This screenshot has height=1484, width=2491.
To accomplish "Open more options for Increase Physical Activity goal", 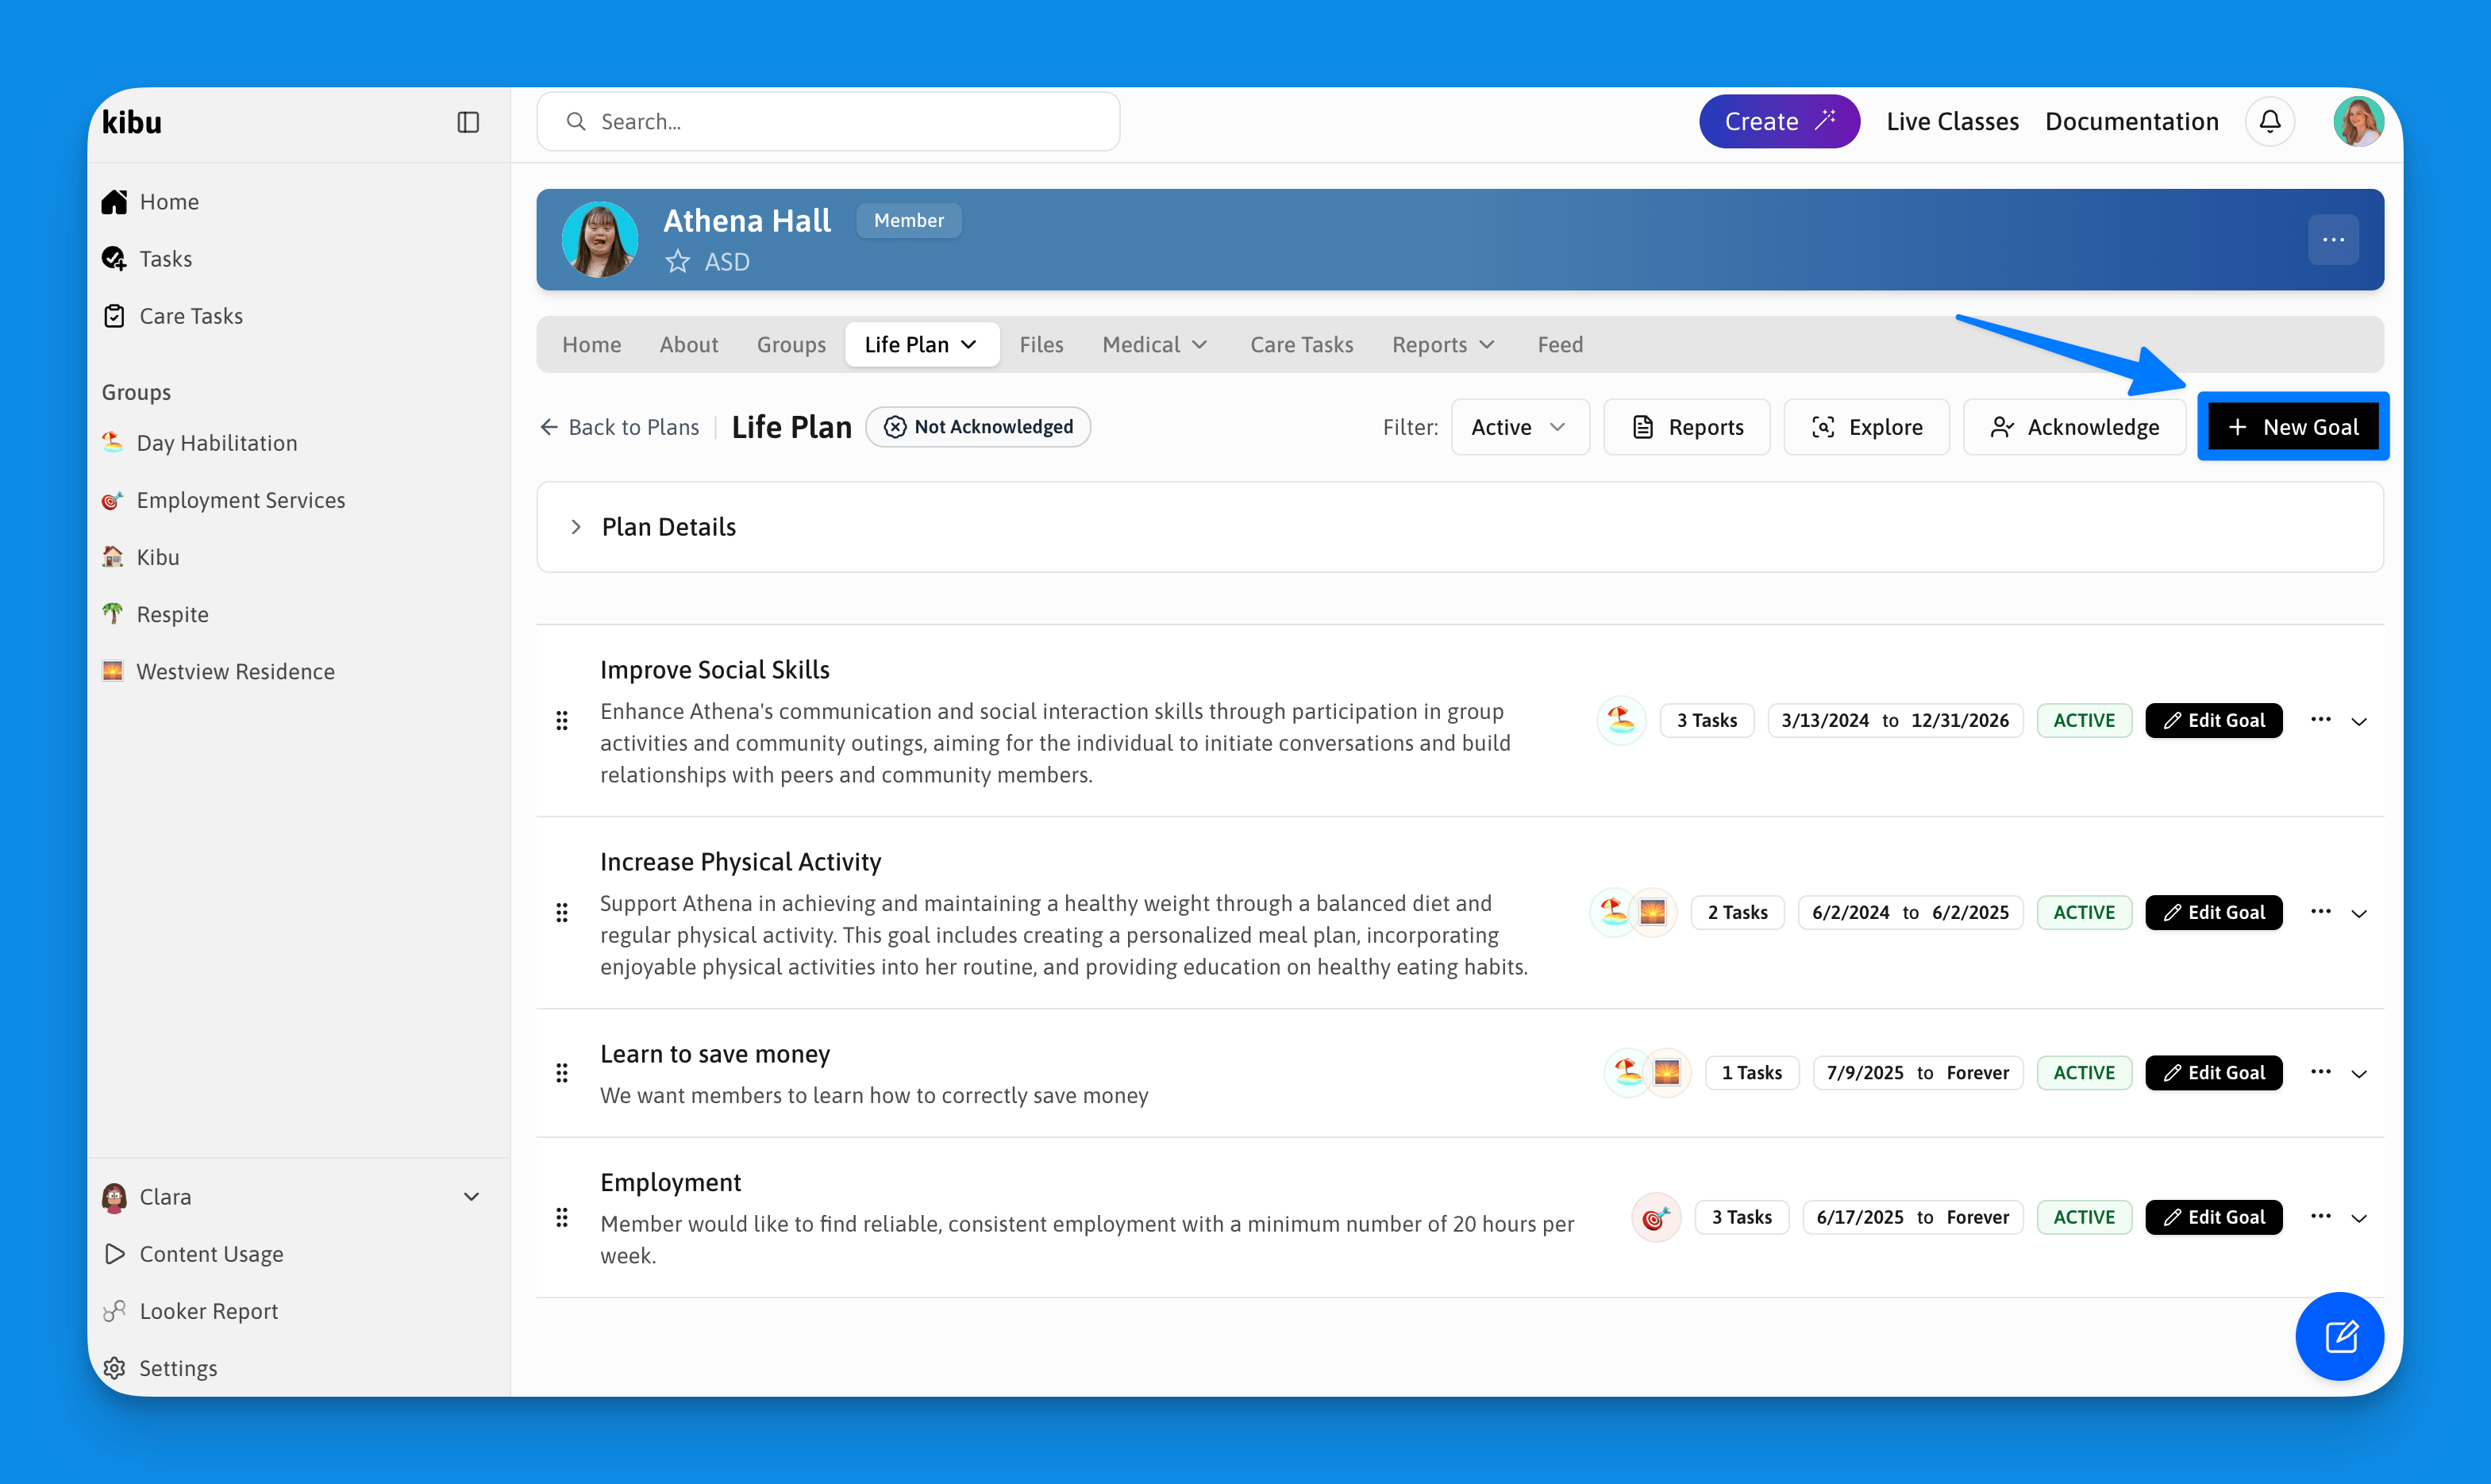I will coord(2320,912).
